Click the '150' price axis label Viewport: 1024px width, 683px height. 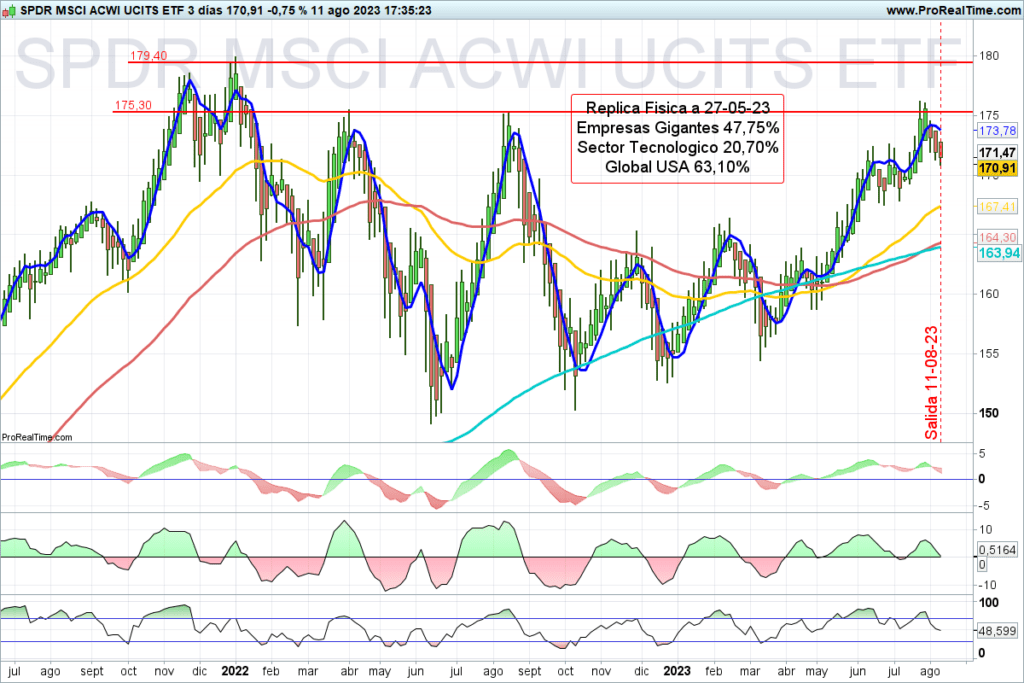(x=989, y=413)
